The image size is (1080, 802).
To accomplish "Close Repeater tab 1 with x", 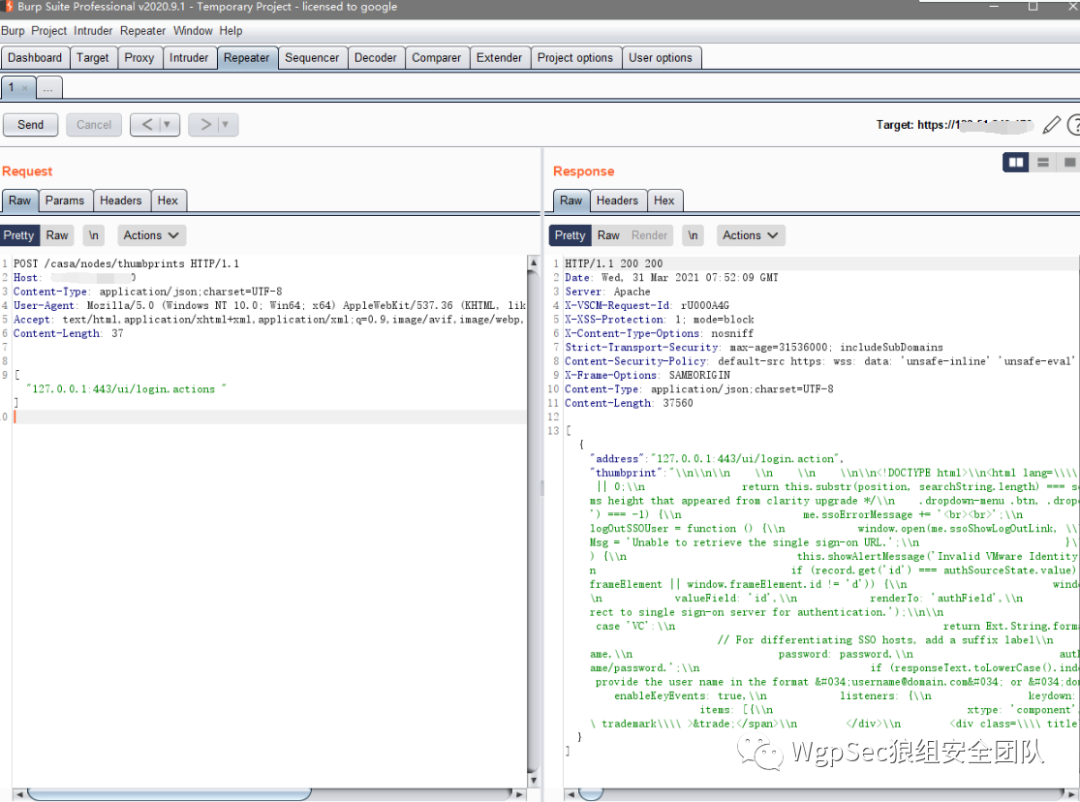I will (25, 88).
